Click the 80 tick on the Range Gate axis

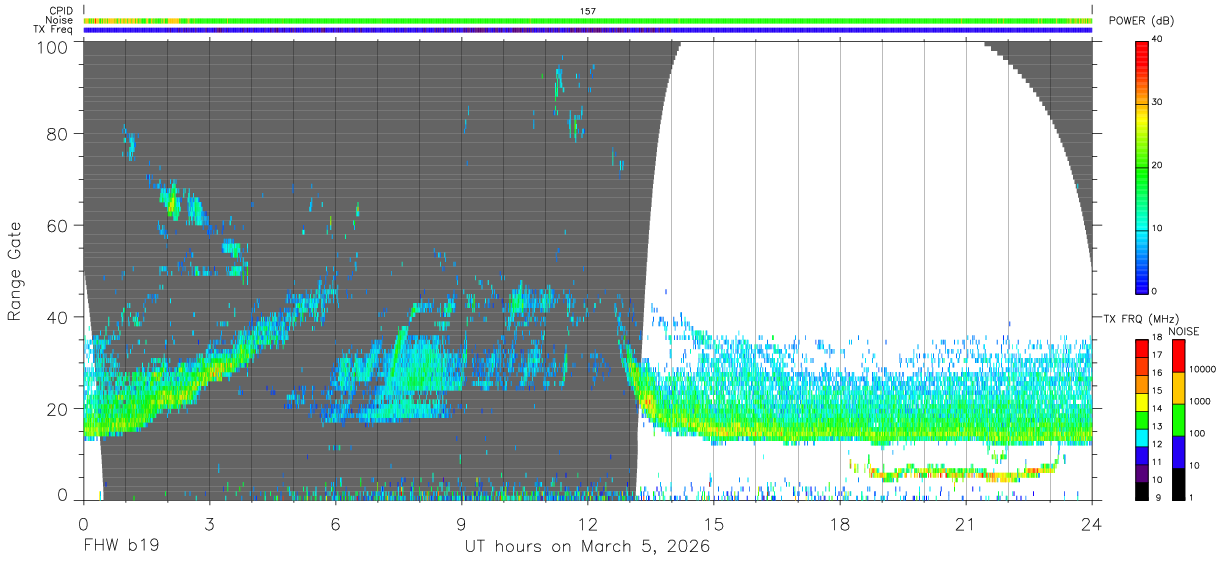57,134
